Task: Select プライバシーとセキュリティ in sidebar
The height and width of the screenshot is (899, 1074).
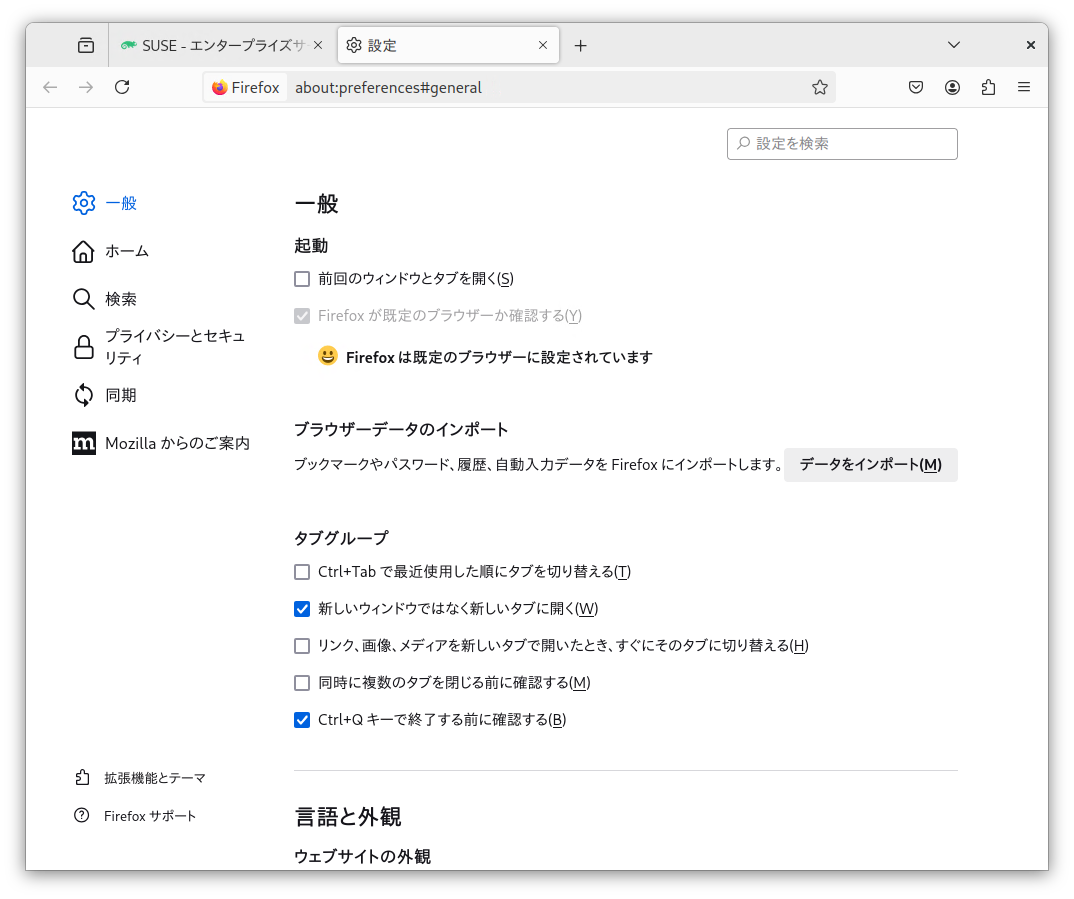Action: click(x=160, y=347)
